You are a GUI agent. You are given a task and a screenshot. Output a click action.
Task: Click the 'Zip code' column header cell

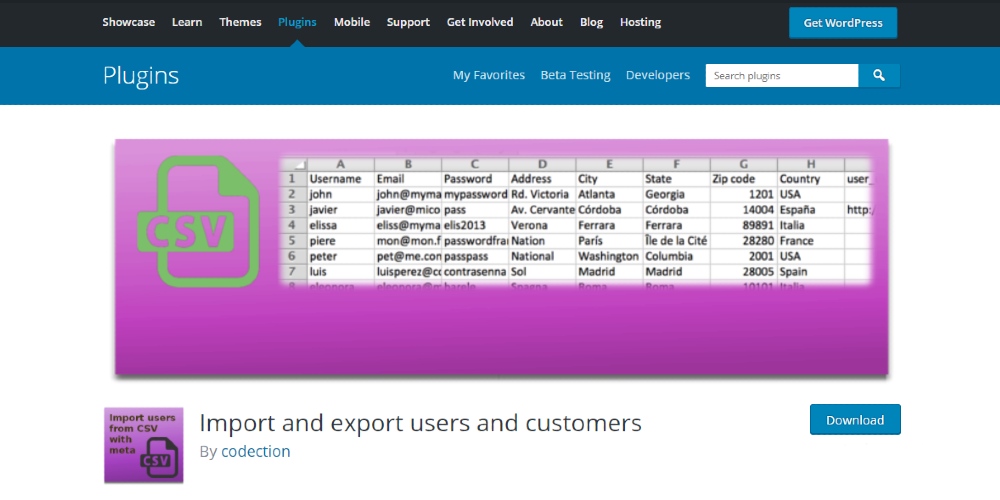[x=744, y=179]
